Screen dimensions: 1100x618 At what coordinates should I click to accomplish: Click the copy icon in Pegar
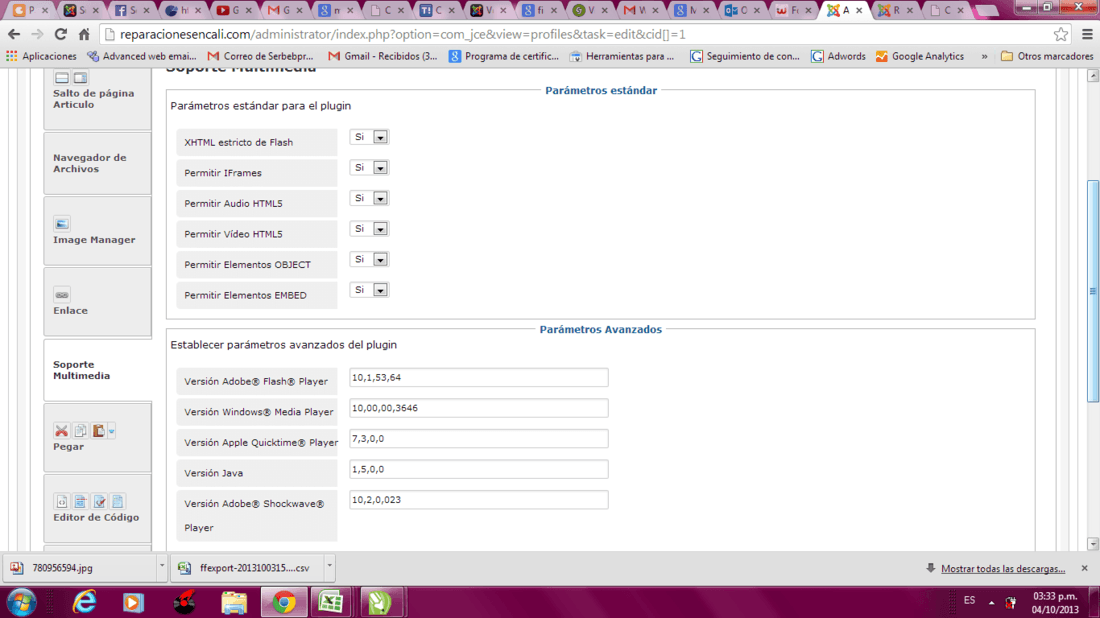(80, 431)
